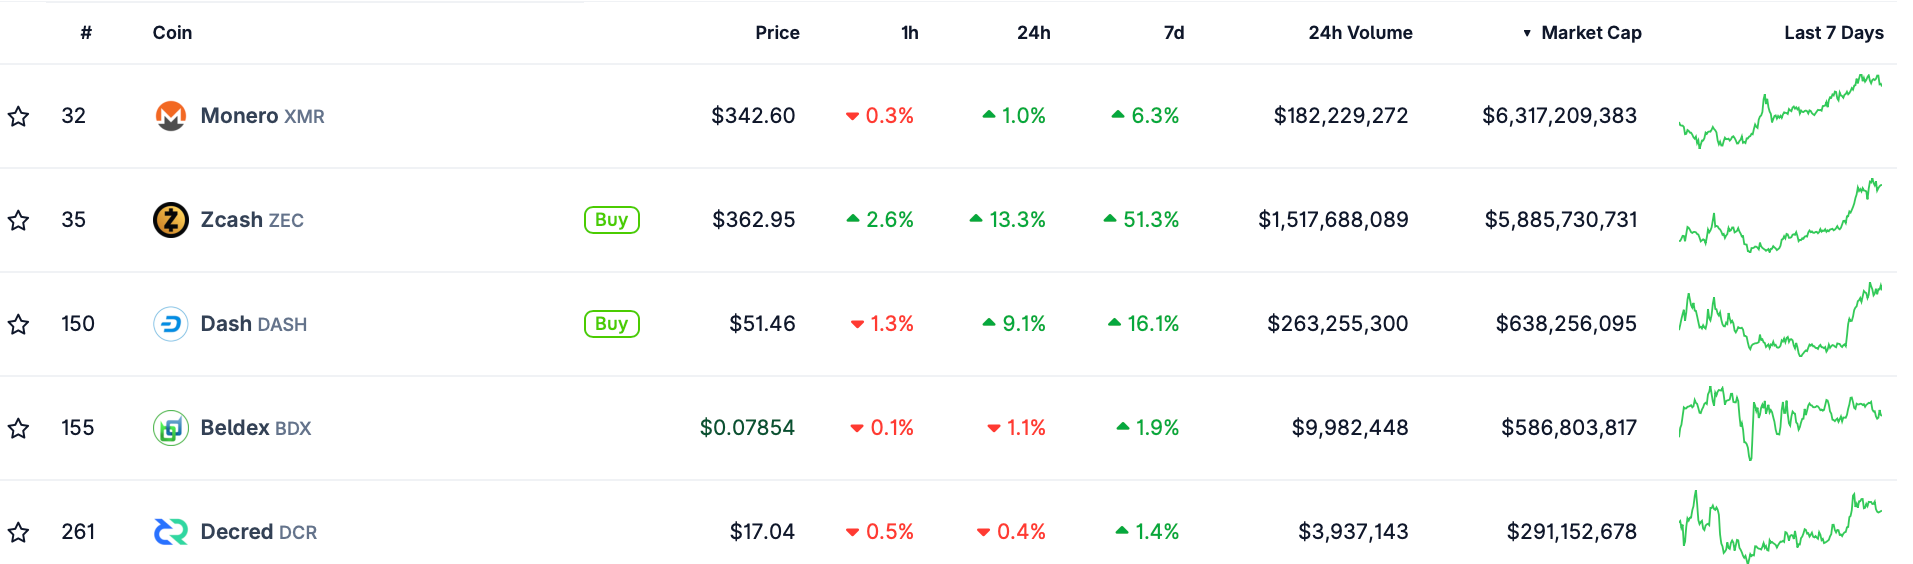Star the Beldex row

pyautogui.click(x=18, y=429)
